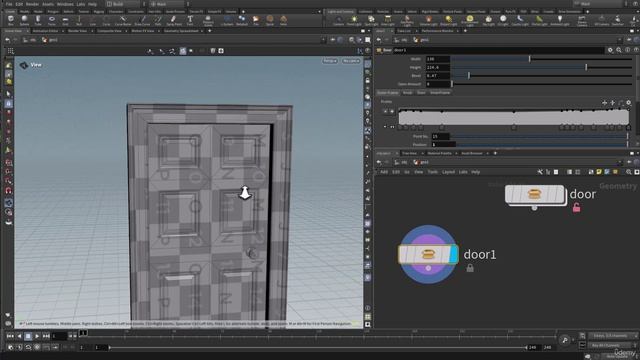Toggle the blue display flag on door1 node
This screenshot has width=640, height=360.
tap(453, 254)
